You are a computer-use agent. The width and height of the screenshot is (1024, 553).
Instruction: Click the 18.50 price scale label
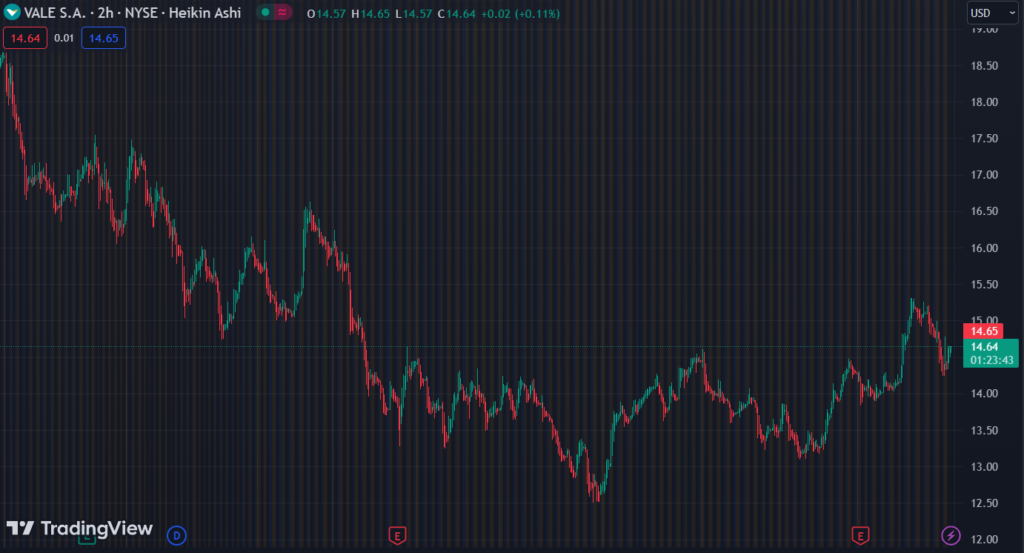[x=984, y=66]
